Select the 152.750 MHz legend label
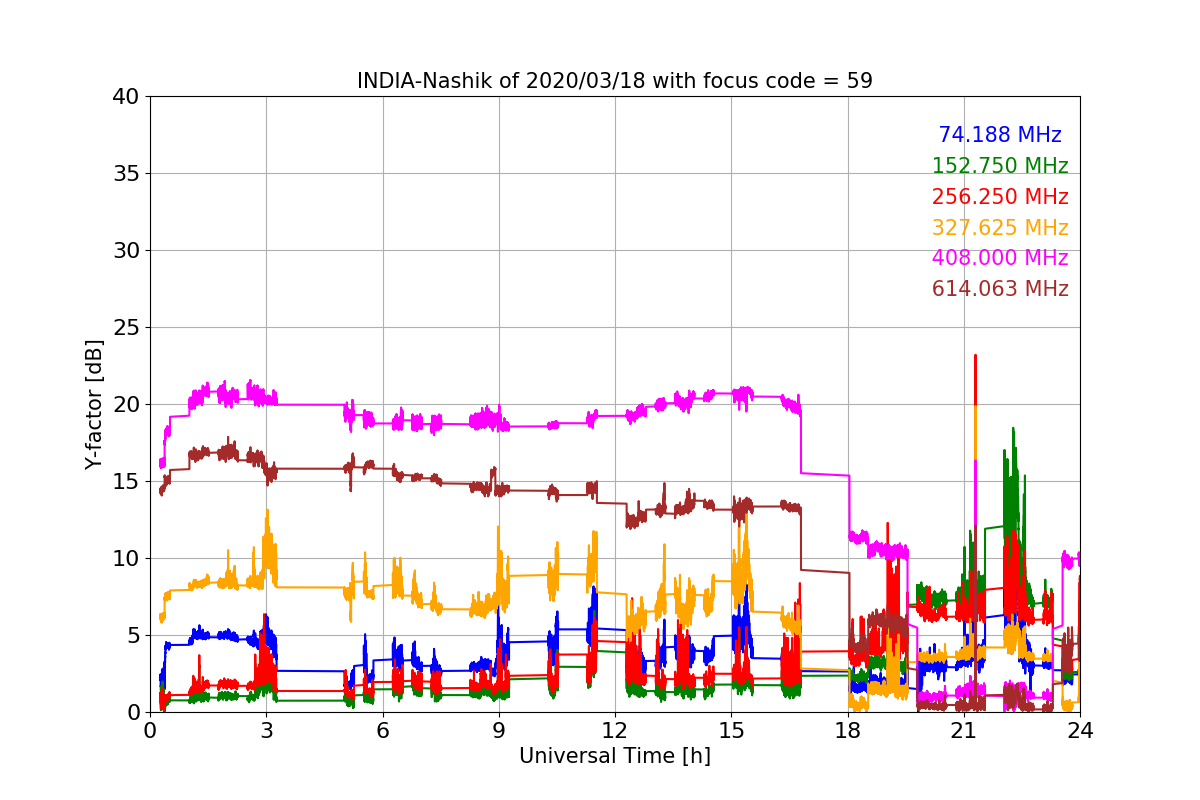The height and width of the screenshot is (800, 1200). (1000, 166)
